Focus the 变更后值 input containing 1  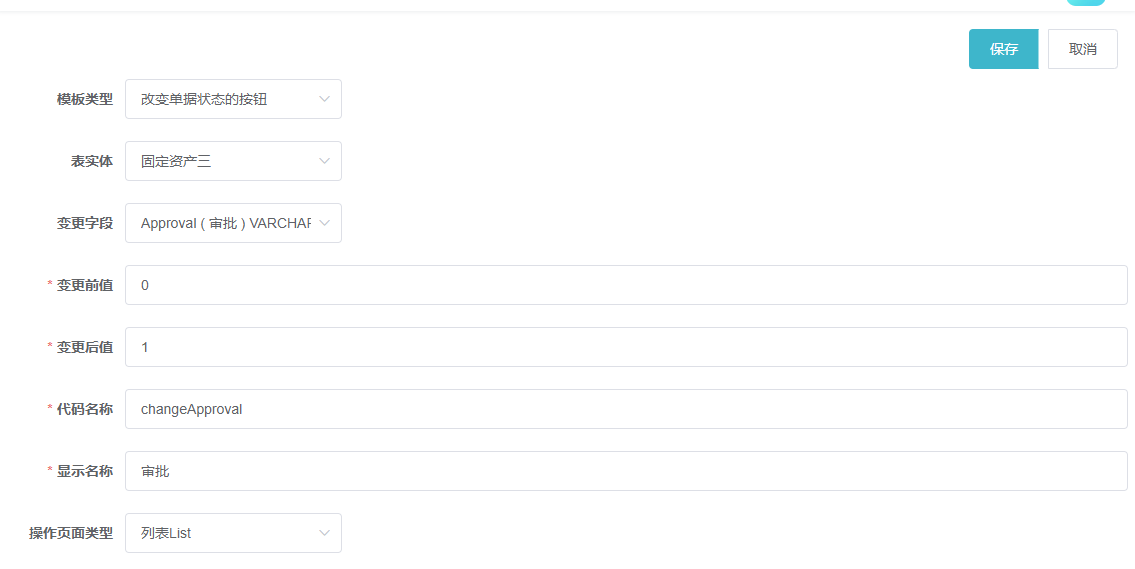(626, 347)
